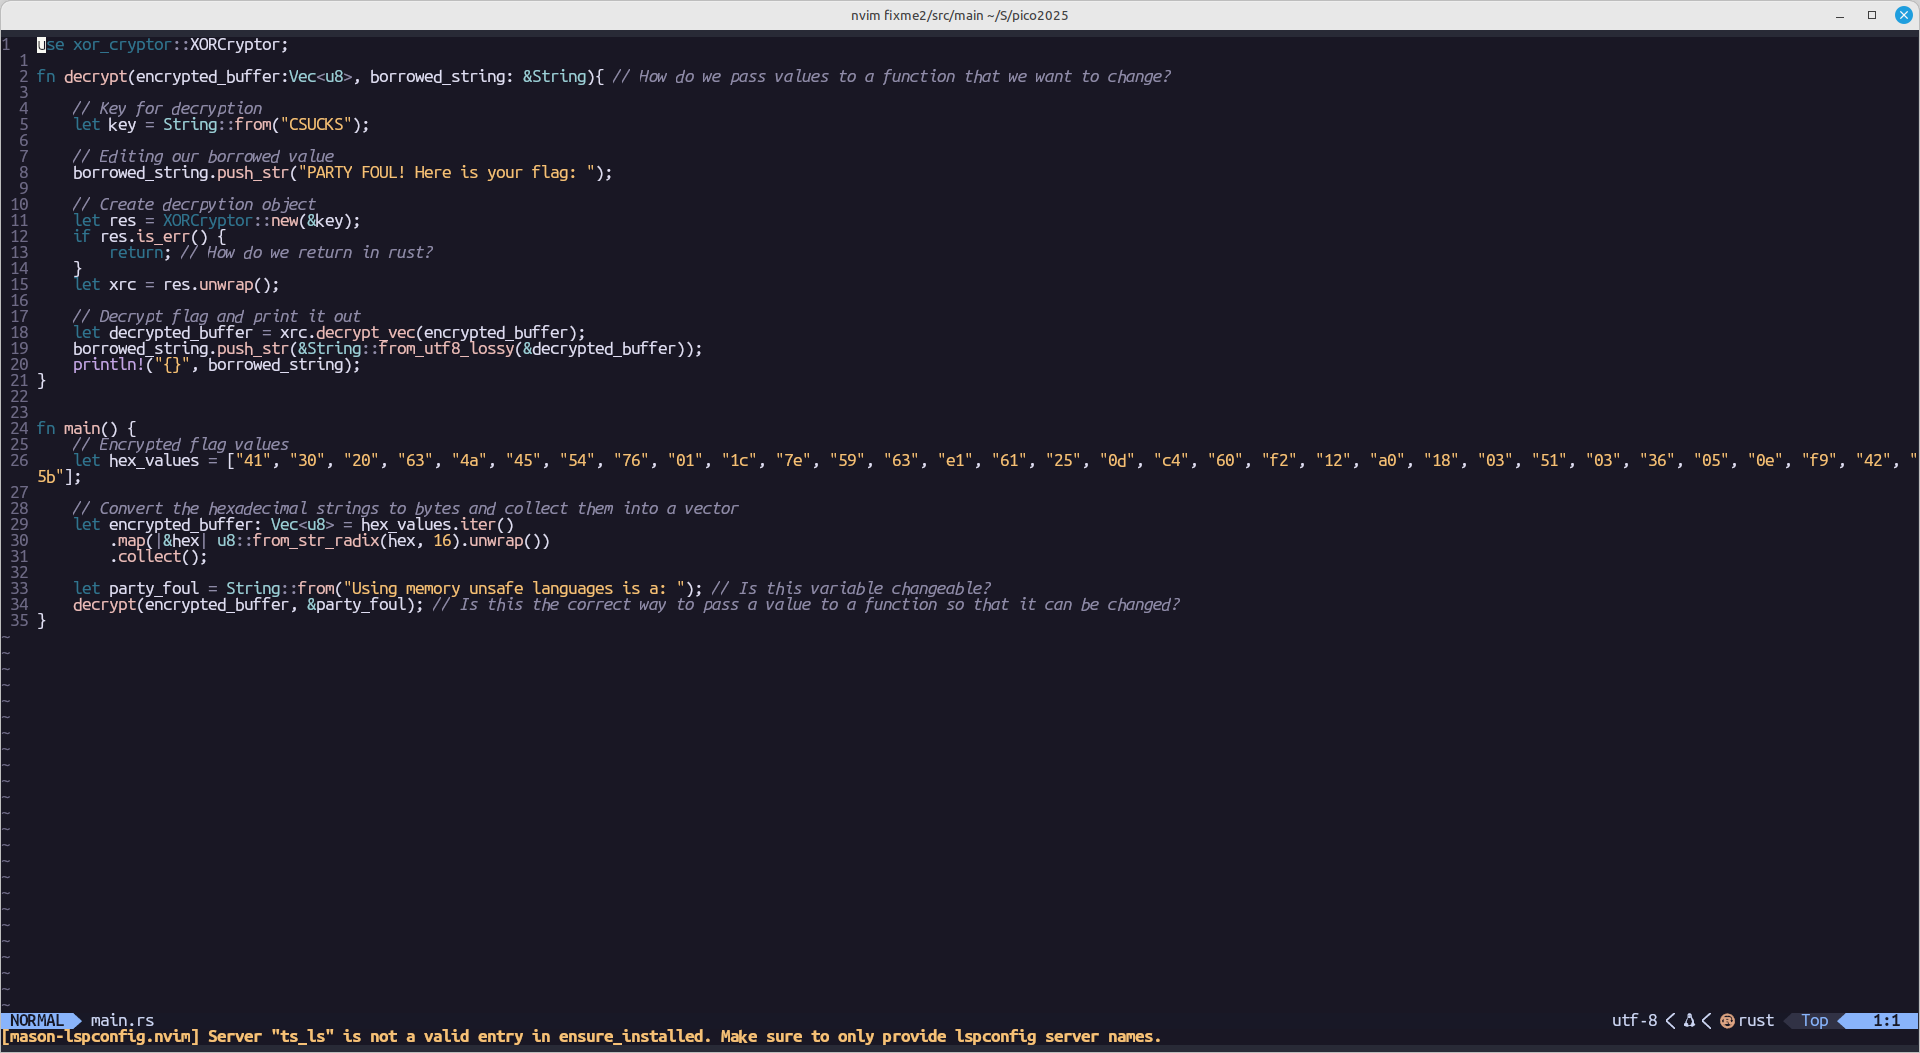Click the 1:1 cursor position indicator
The image size is (1920, 1053).
point(1886,1021)
